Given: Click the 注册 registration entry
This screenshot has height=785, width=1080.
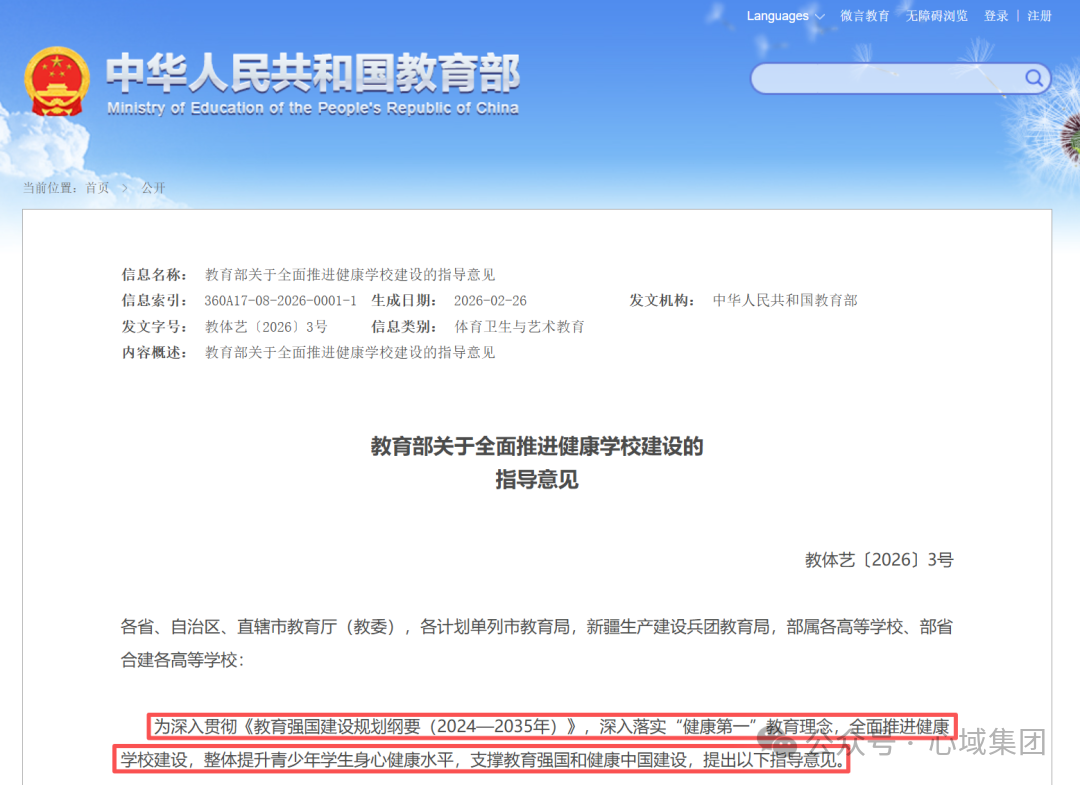Looking at the screenshot, I should (1039, 16).
